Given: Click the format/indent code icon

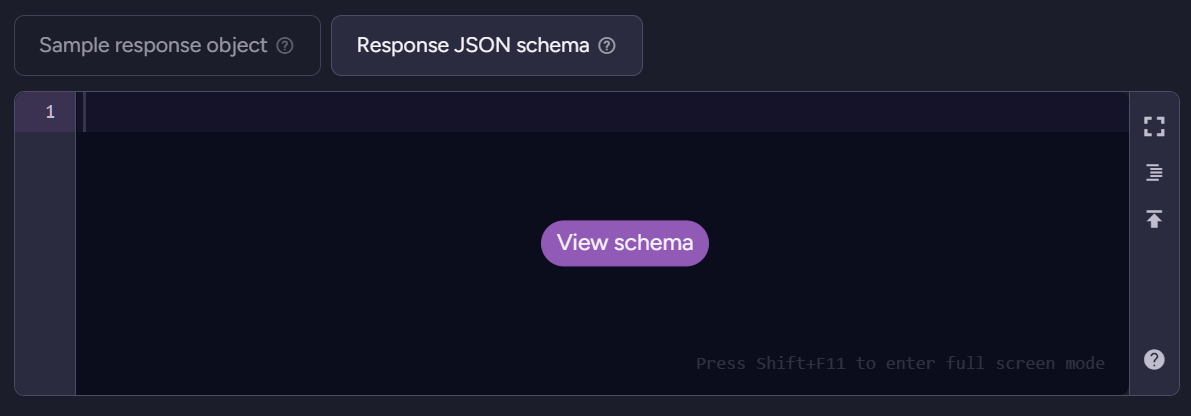Looking at the screenshot, I should pyautogui.click(x=1154, y=173).
